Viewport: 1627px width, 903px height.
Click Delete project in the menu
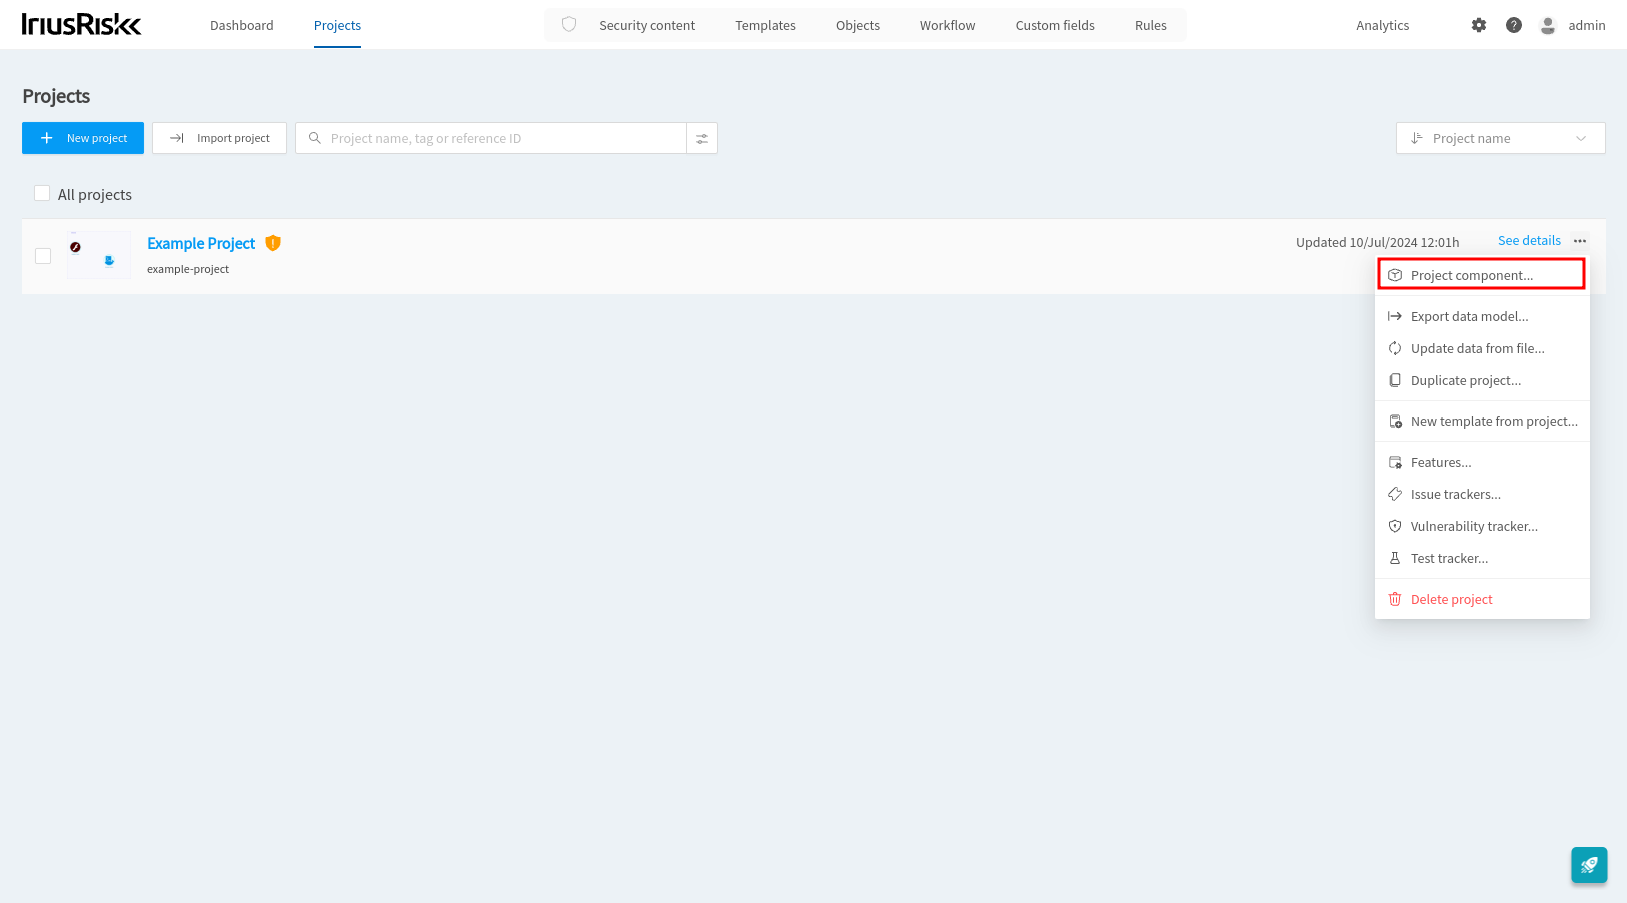(x=1482, y=599)
